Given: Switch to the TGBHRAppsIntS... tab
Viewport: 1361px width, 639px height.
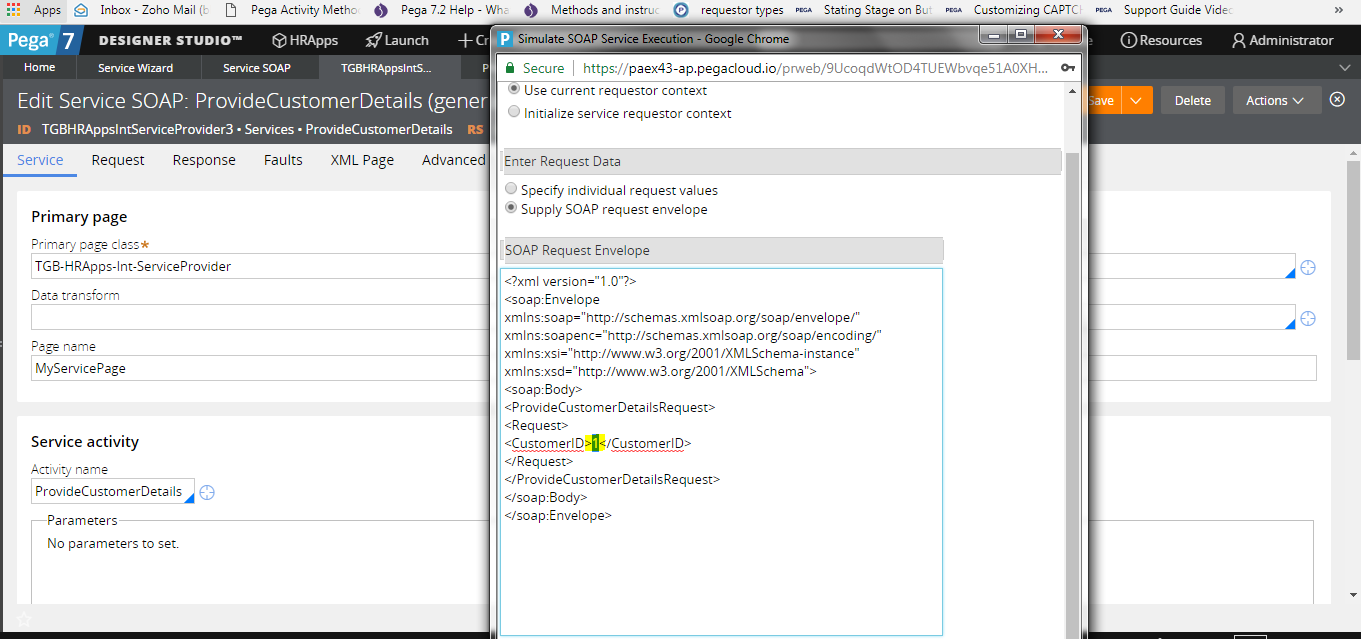Looking at the screenshot, I should point(386,68).
